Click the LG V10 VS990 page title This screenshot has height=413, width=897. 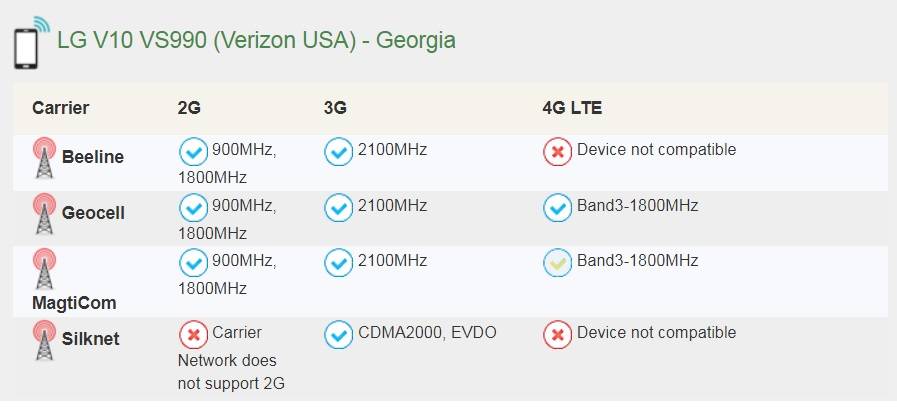256,40
